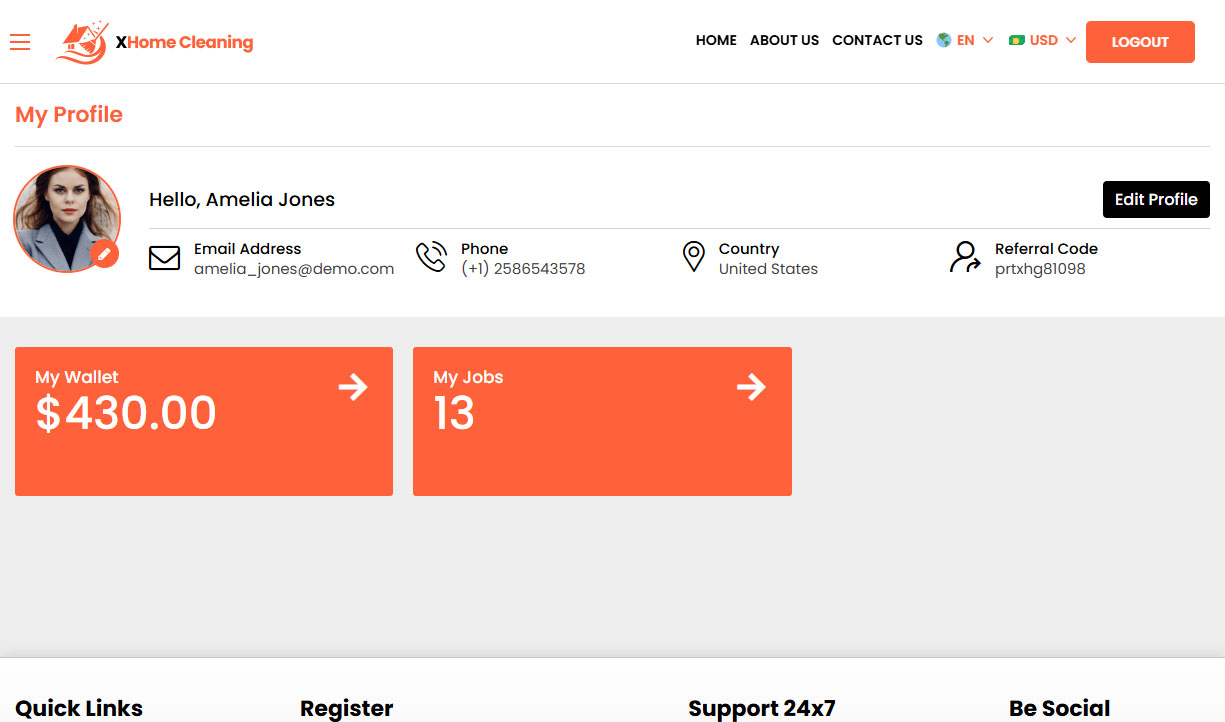This screenshot has height=722, width=1225.
Task: Expand the language chevron arrow
Action: tap(988, 41)
